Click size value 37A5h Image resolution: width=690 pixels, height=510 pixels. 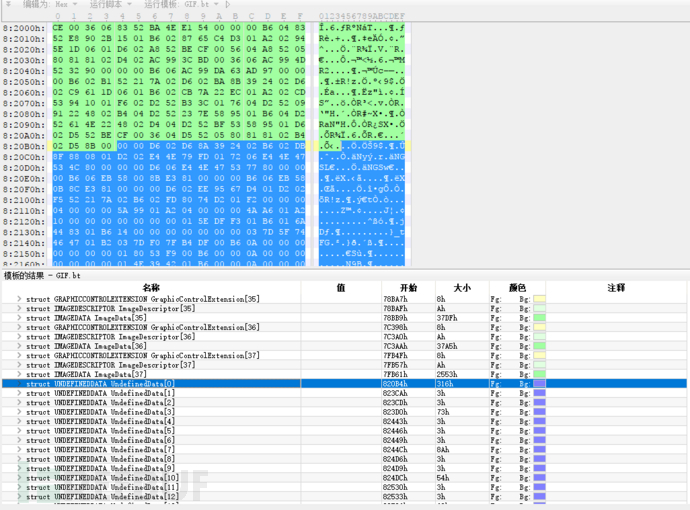pyautogui.click(x=447, y=346)
